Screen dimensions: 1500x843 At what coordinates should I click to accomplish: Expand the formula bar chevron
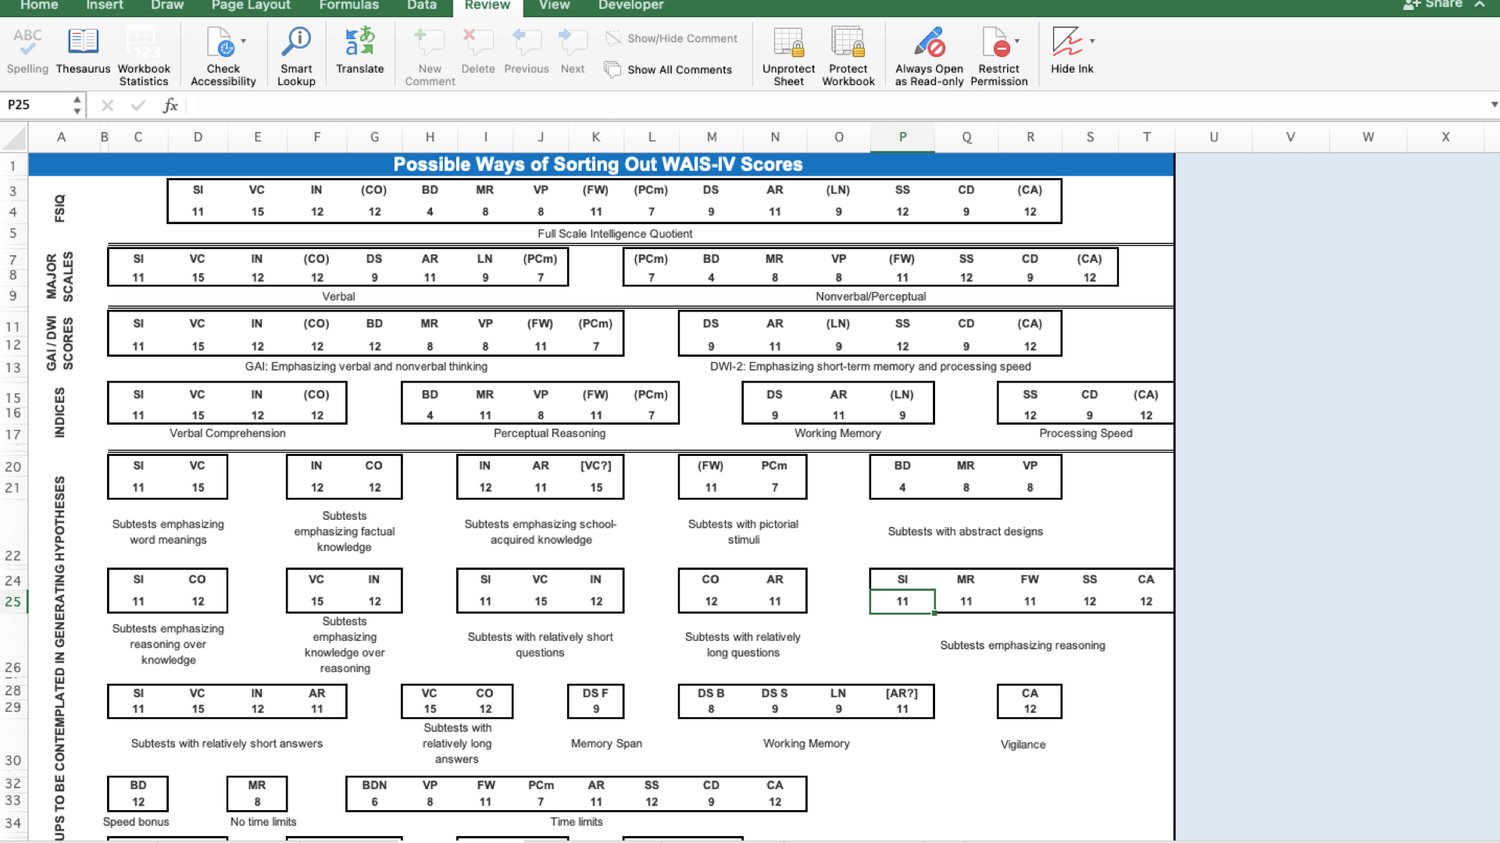(1494, 105)
